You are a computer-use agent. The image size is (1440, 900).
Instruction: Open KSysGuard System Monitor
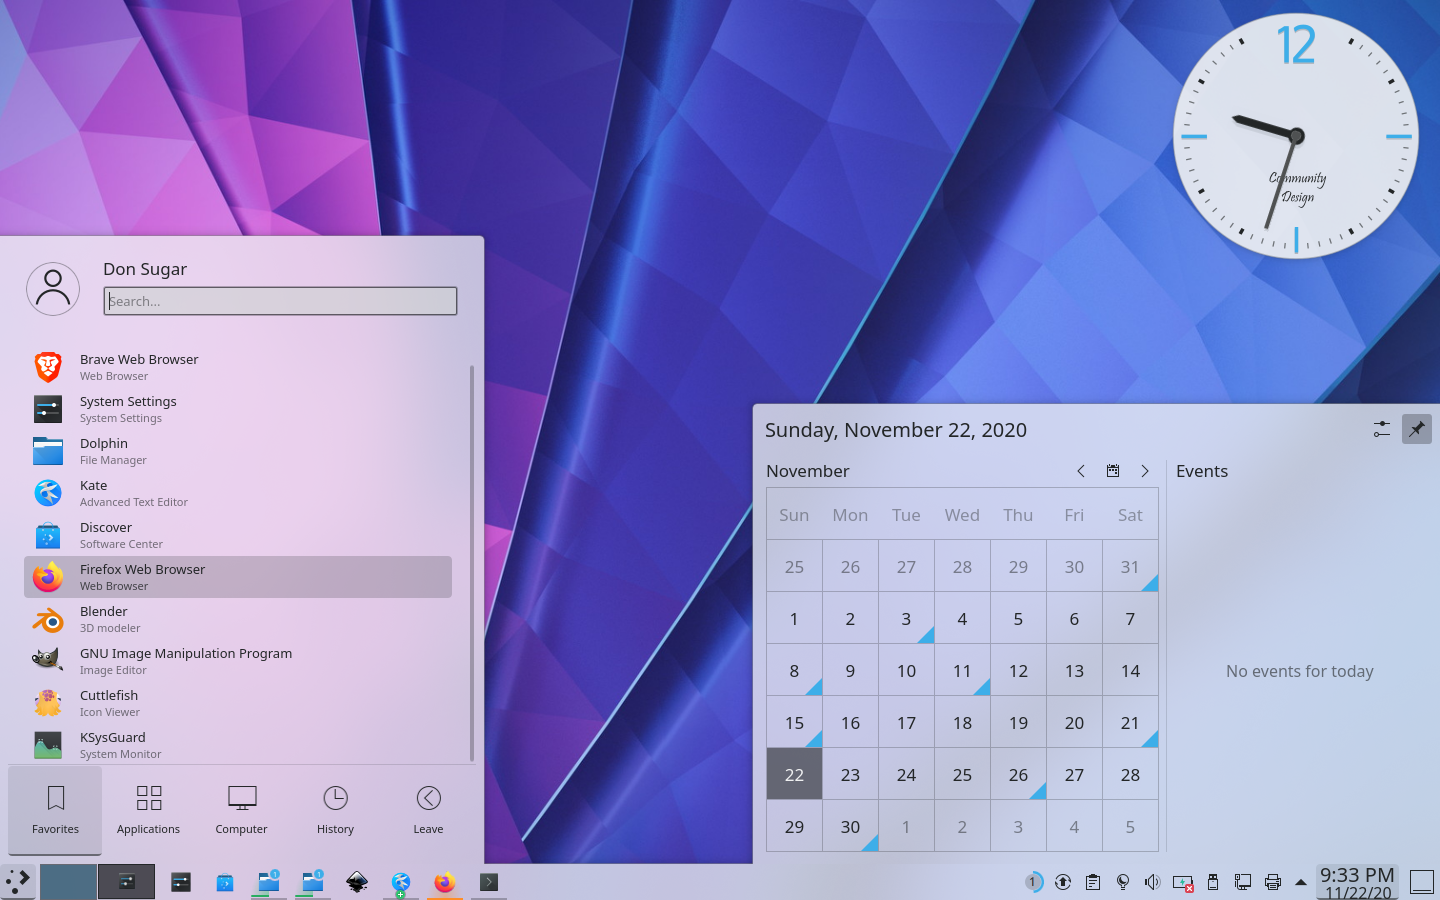coord(238,745)
